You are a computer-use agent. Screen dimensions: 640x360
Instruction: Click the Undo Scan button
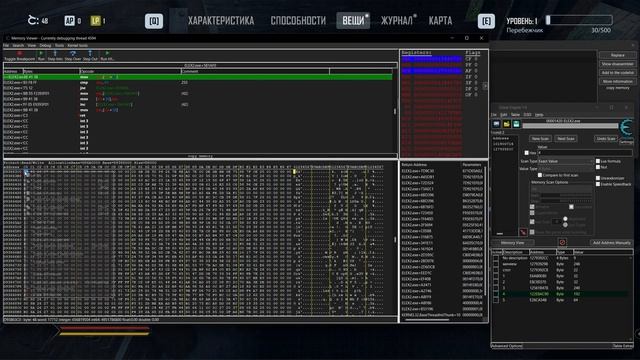click(605, 139)
